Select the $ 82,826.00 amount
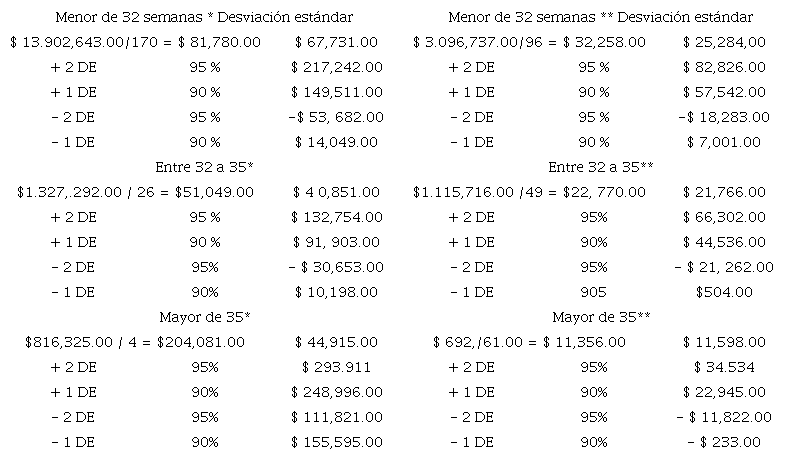Image resolution: width=801 pixels, height=458 pixels. point(725,68)
